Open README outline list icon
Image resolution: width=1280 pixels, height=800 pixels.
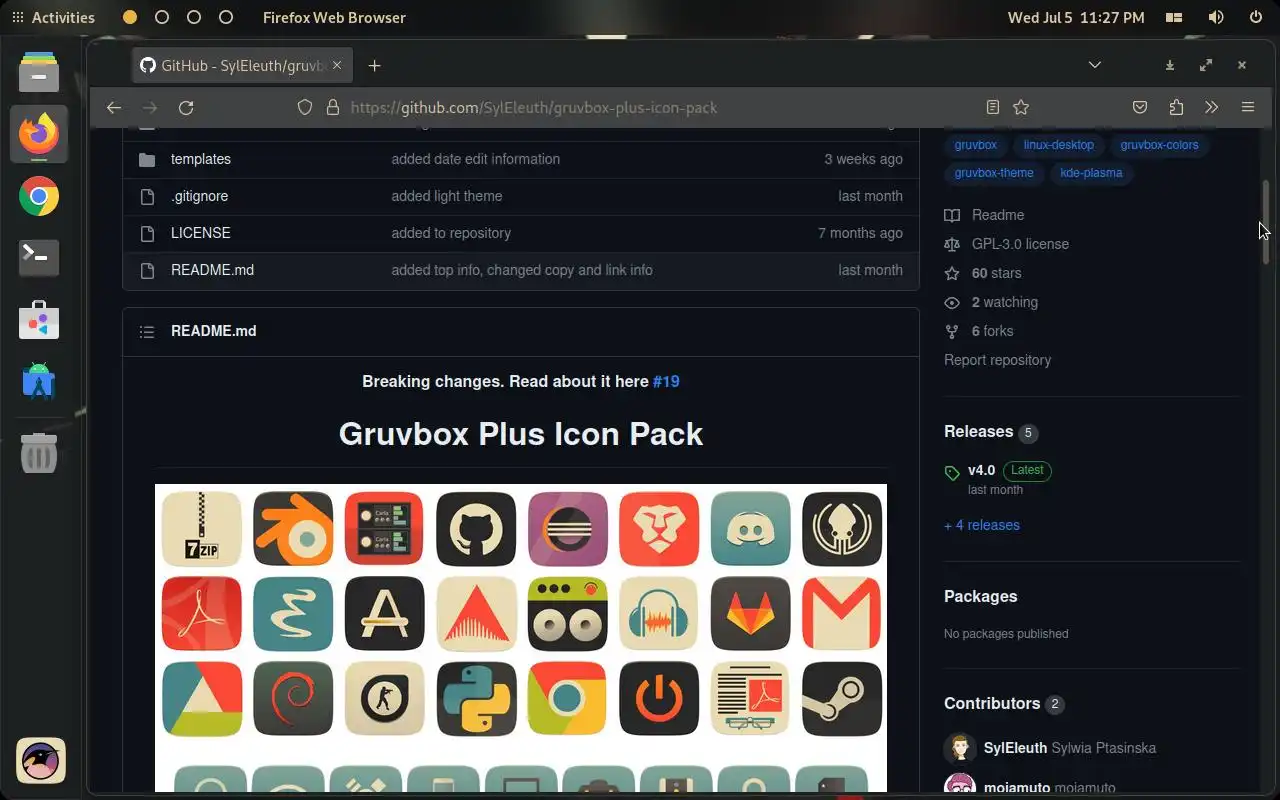147,331
